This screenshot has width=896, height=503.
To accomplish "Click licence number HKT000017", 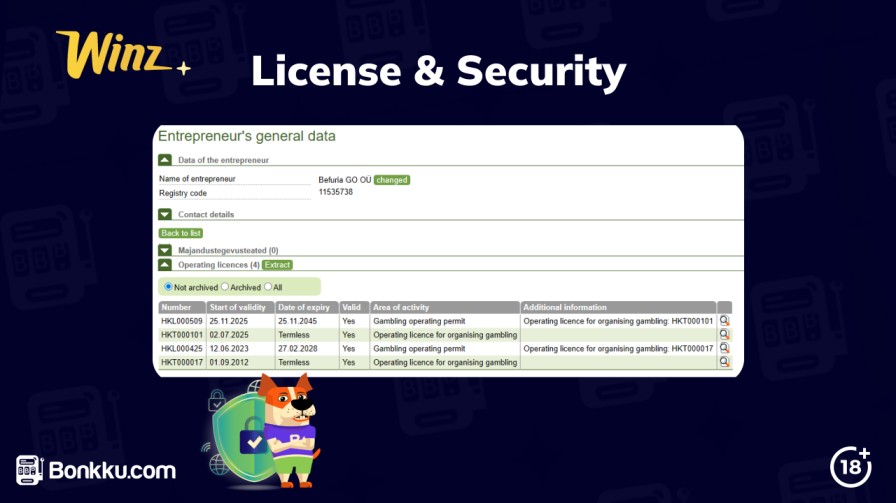I will click(182, 362).
